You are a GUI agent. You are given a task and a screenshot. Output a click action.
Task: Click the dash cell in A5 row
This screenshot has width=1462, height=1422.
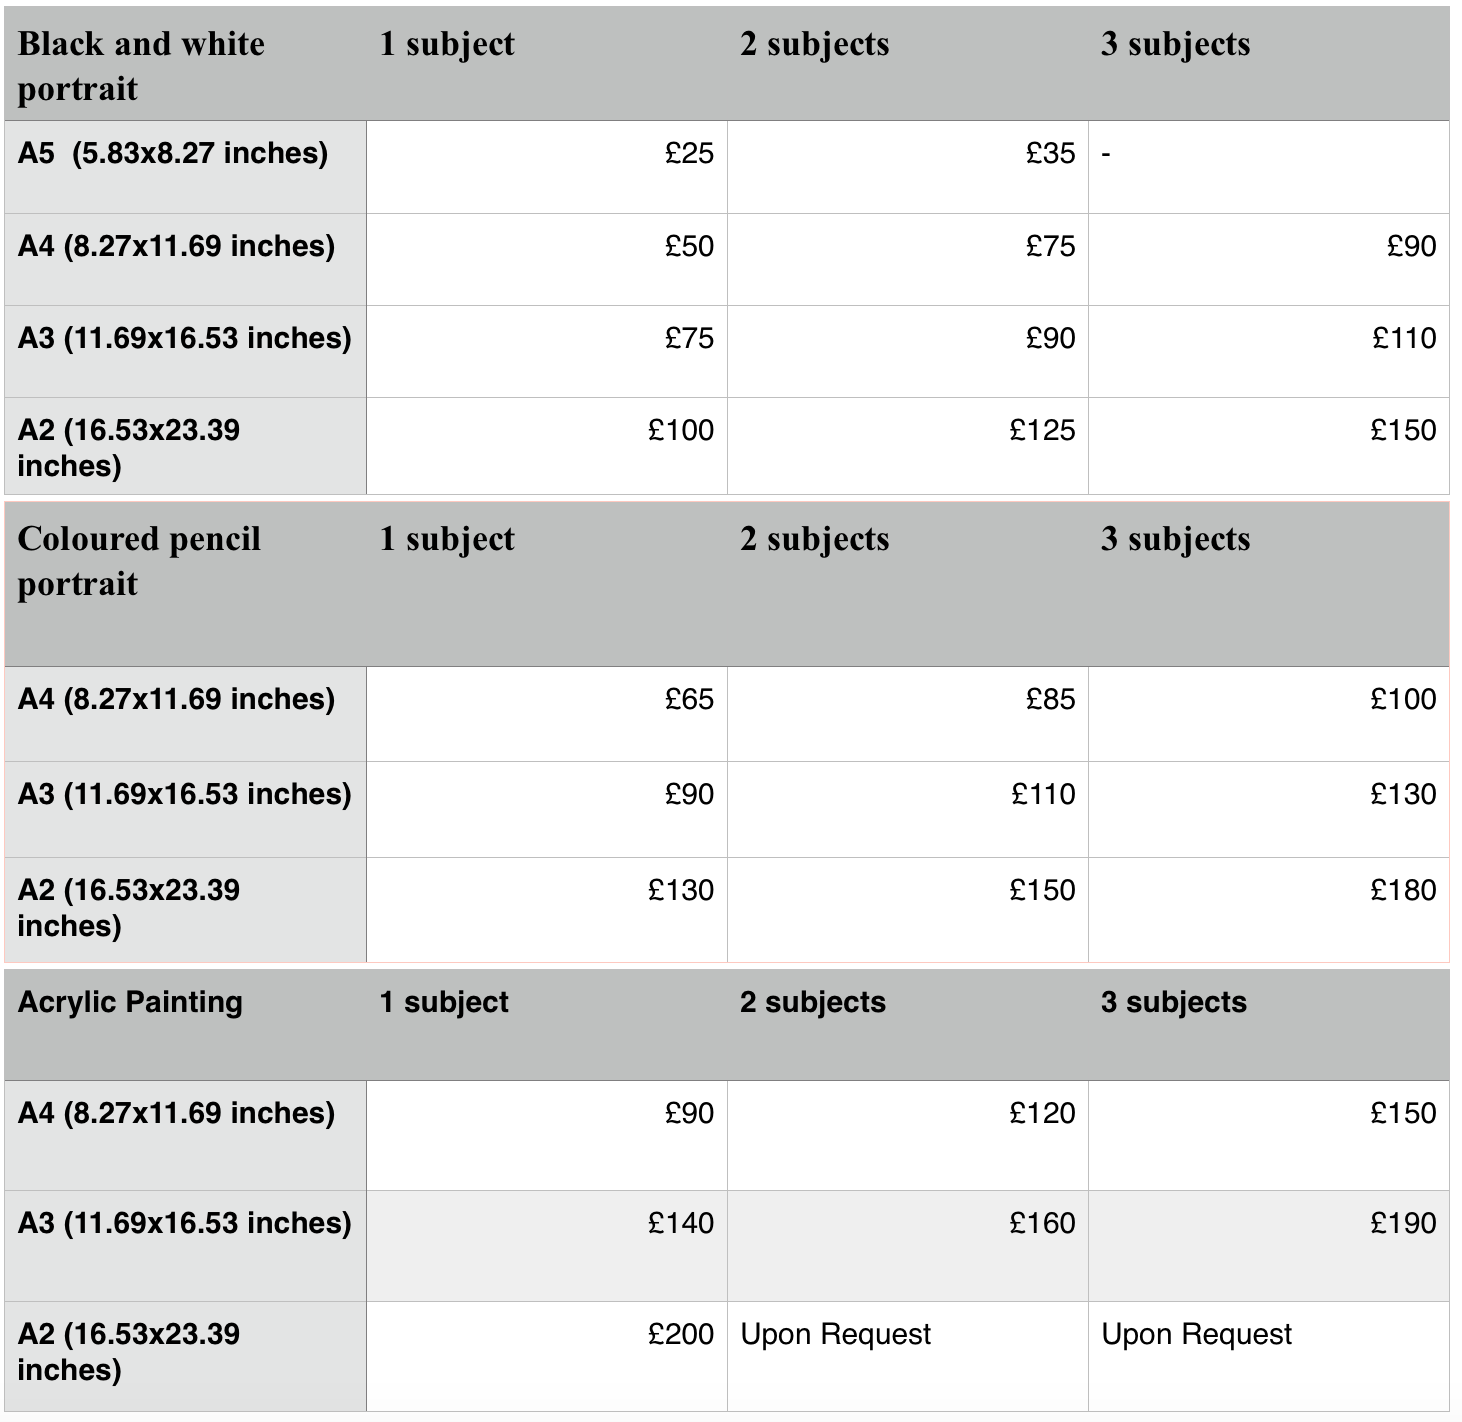[1107, 155]
